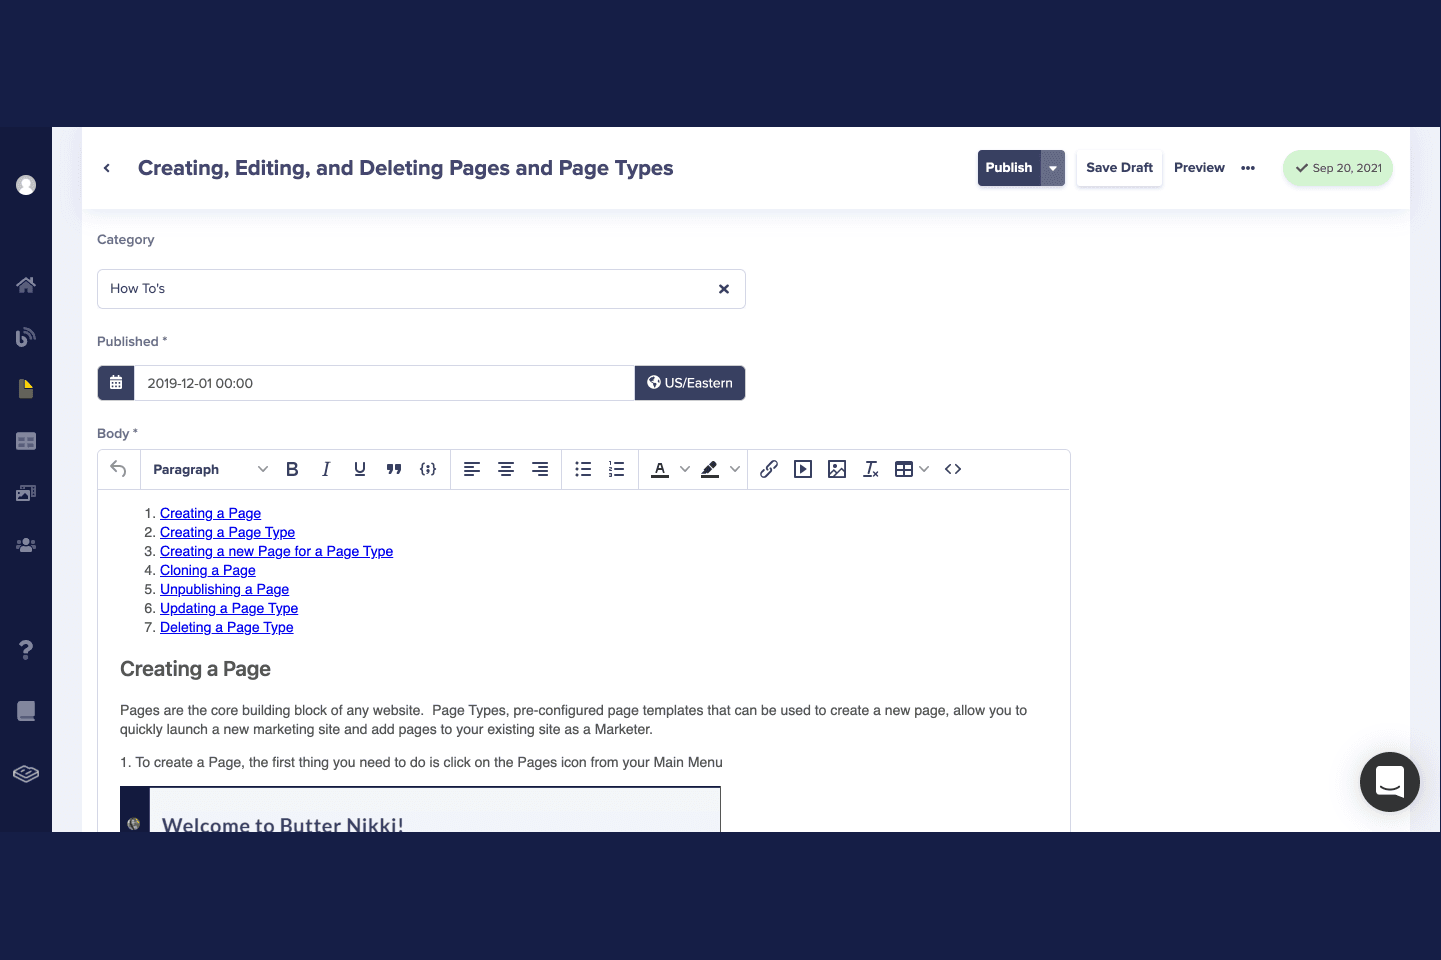Create a bulleted list
Screen dimensions: 1441x960
(583, 469)
